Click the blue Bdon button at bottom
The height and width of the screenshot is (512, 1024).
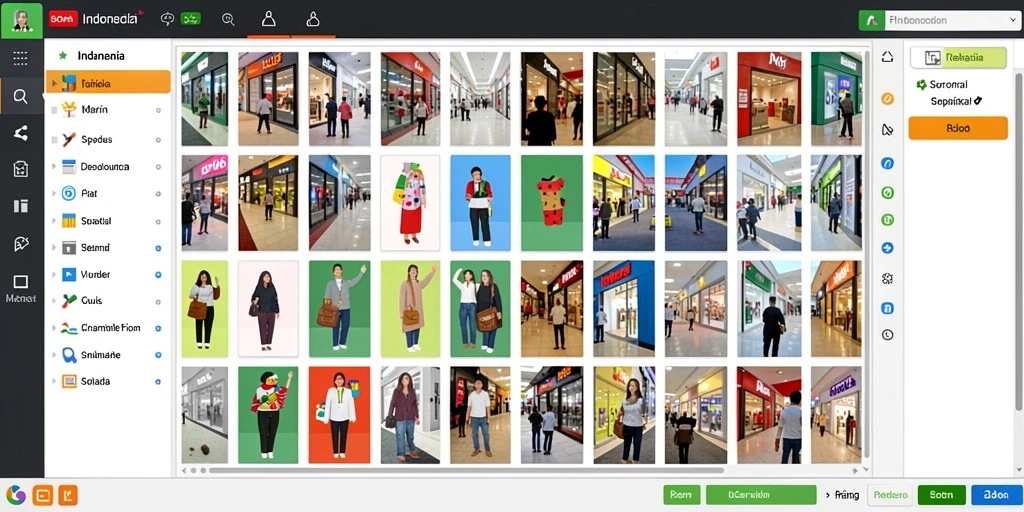(995, 495)
